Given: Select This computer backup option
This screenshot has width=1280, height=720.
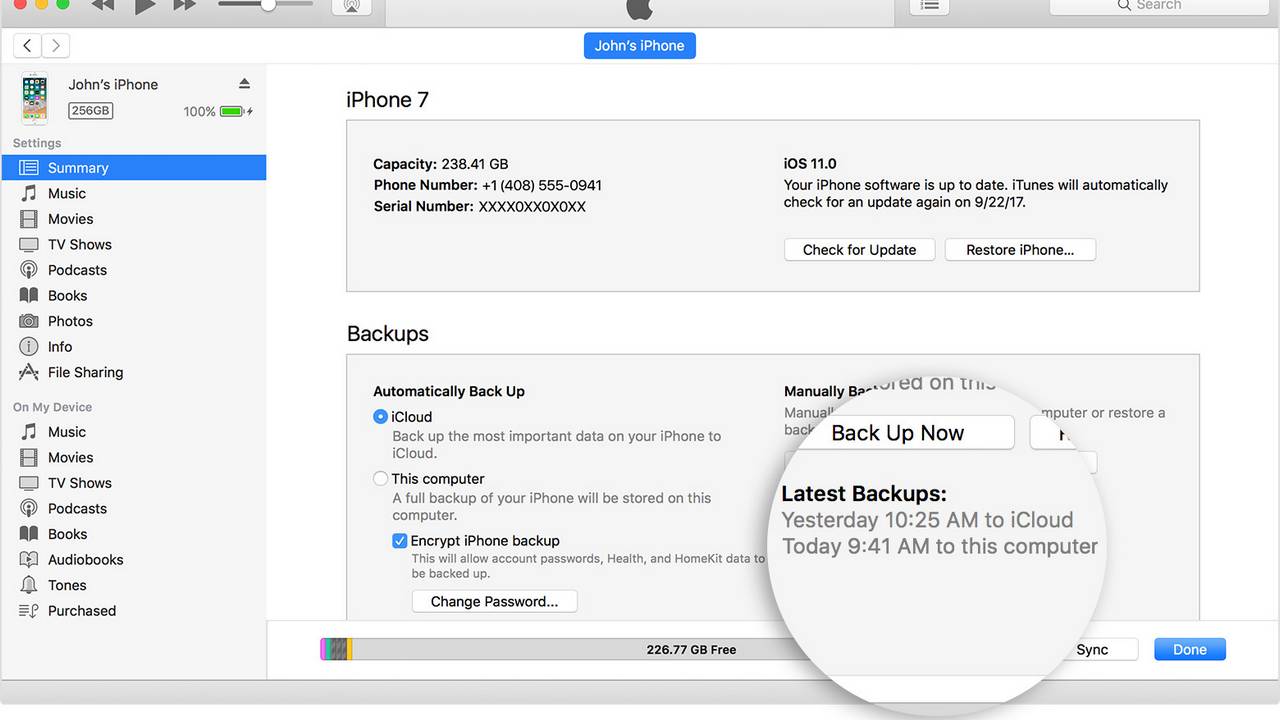Looking at the screenshot, I should tap(380, 479).
